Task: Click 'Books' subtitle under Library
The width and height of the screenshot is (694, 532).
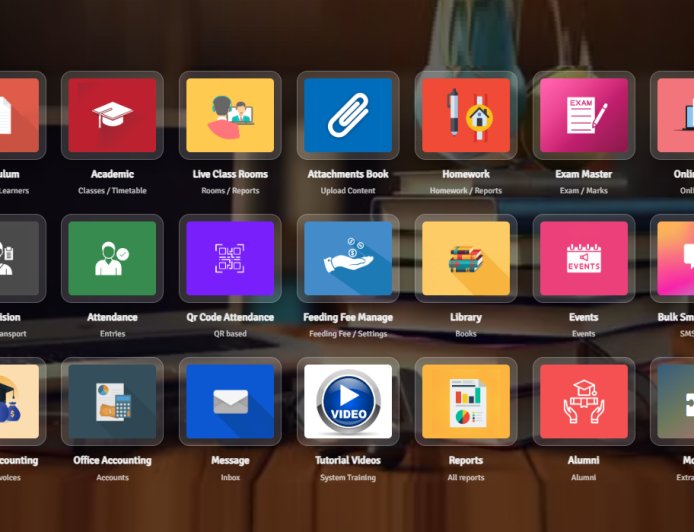Action: (466, 334)
